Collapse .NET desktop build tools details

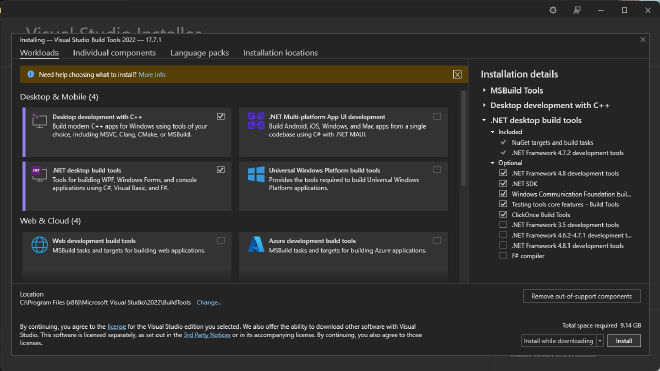click(x=484, y=120)
